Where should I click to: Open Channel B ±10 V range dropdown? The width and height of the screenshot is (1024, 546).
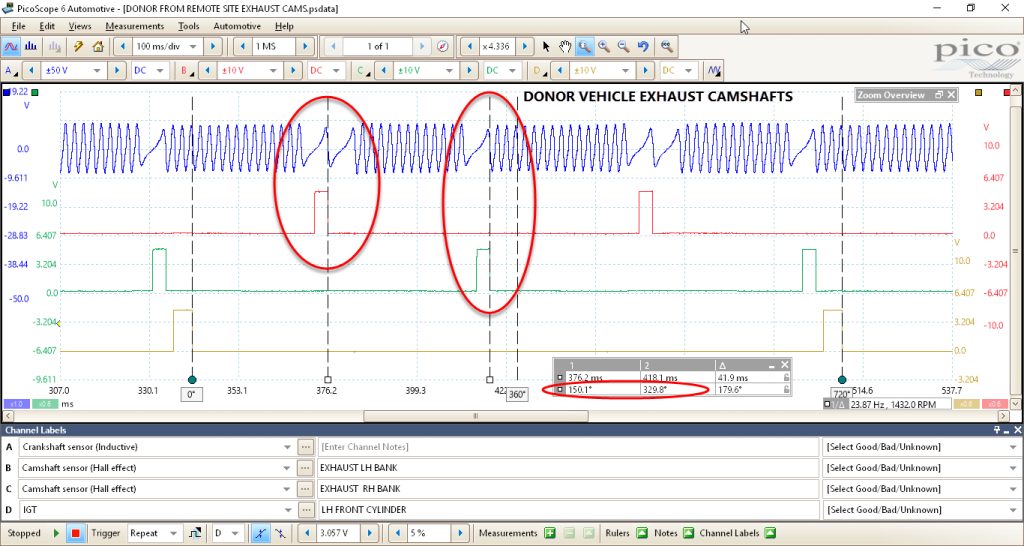click(x=274, y=71)
